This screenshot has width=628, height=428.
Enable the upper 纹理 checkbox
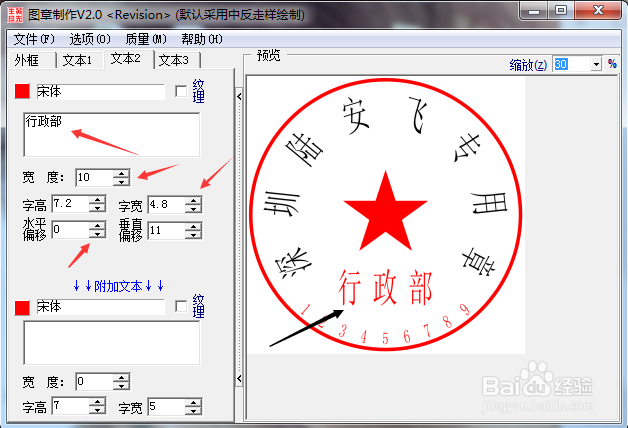pyautogui.click(x=181, y=91)
